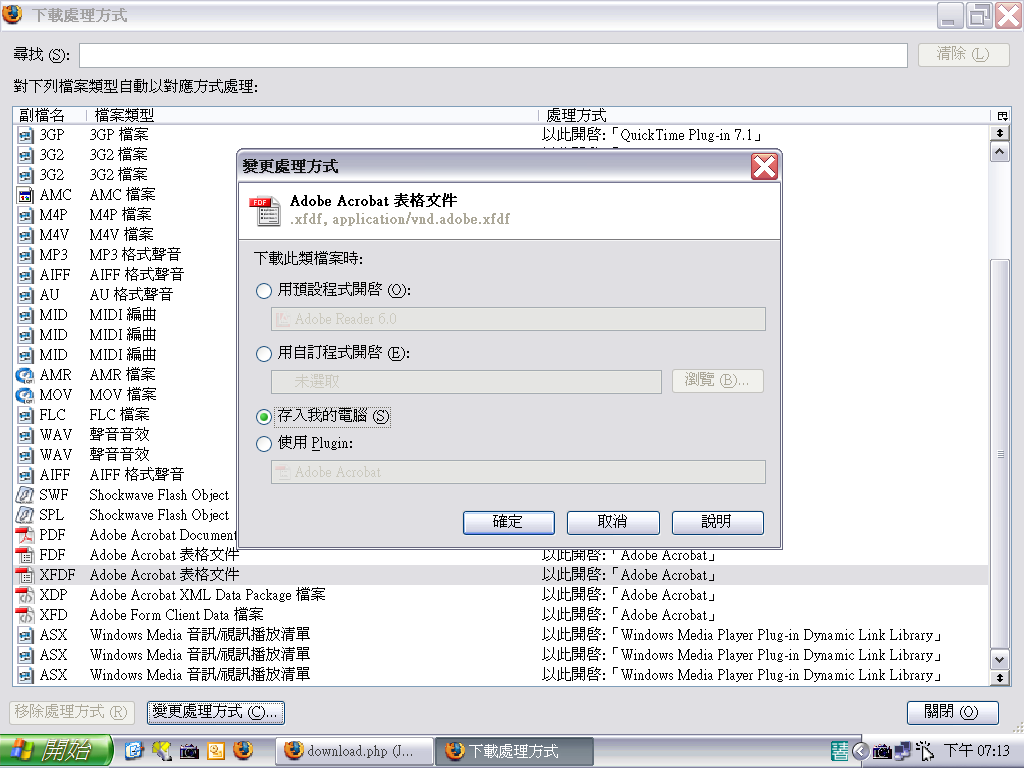The height and width of the screenshot is (768, 1024).
Task: Close the 變更處理方式 dialog
Action: (x=764, y=167)
